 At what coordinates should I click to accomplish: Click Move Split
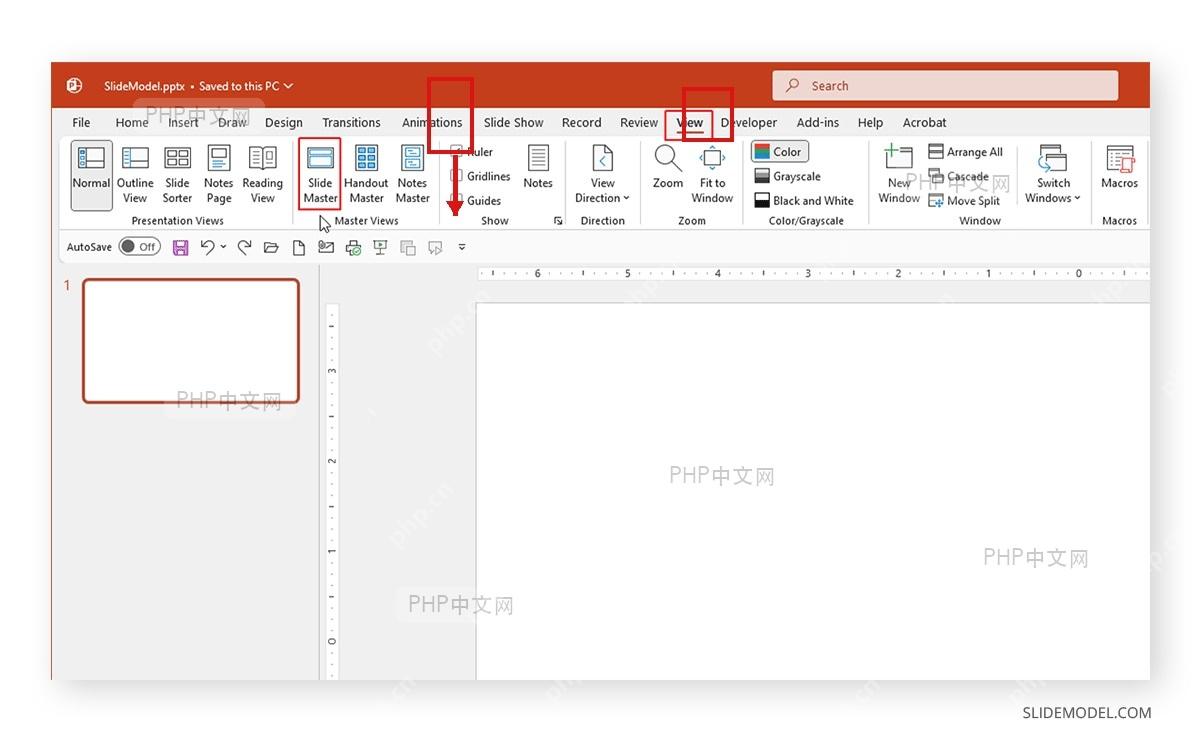tap(965, 200)
